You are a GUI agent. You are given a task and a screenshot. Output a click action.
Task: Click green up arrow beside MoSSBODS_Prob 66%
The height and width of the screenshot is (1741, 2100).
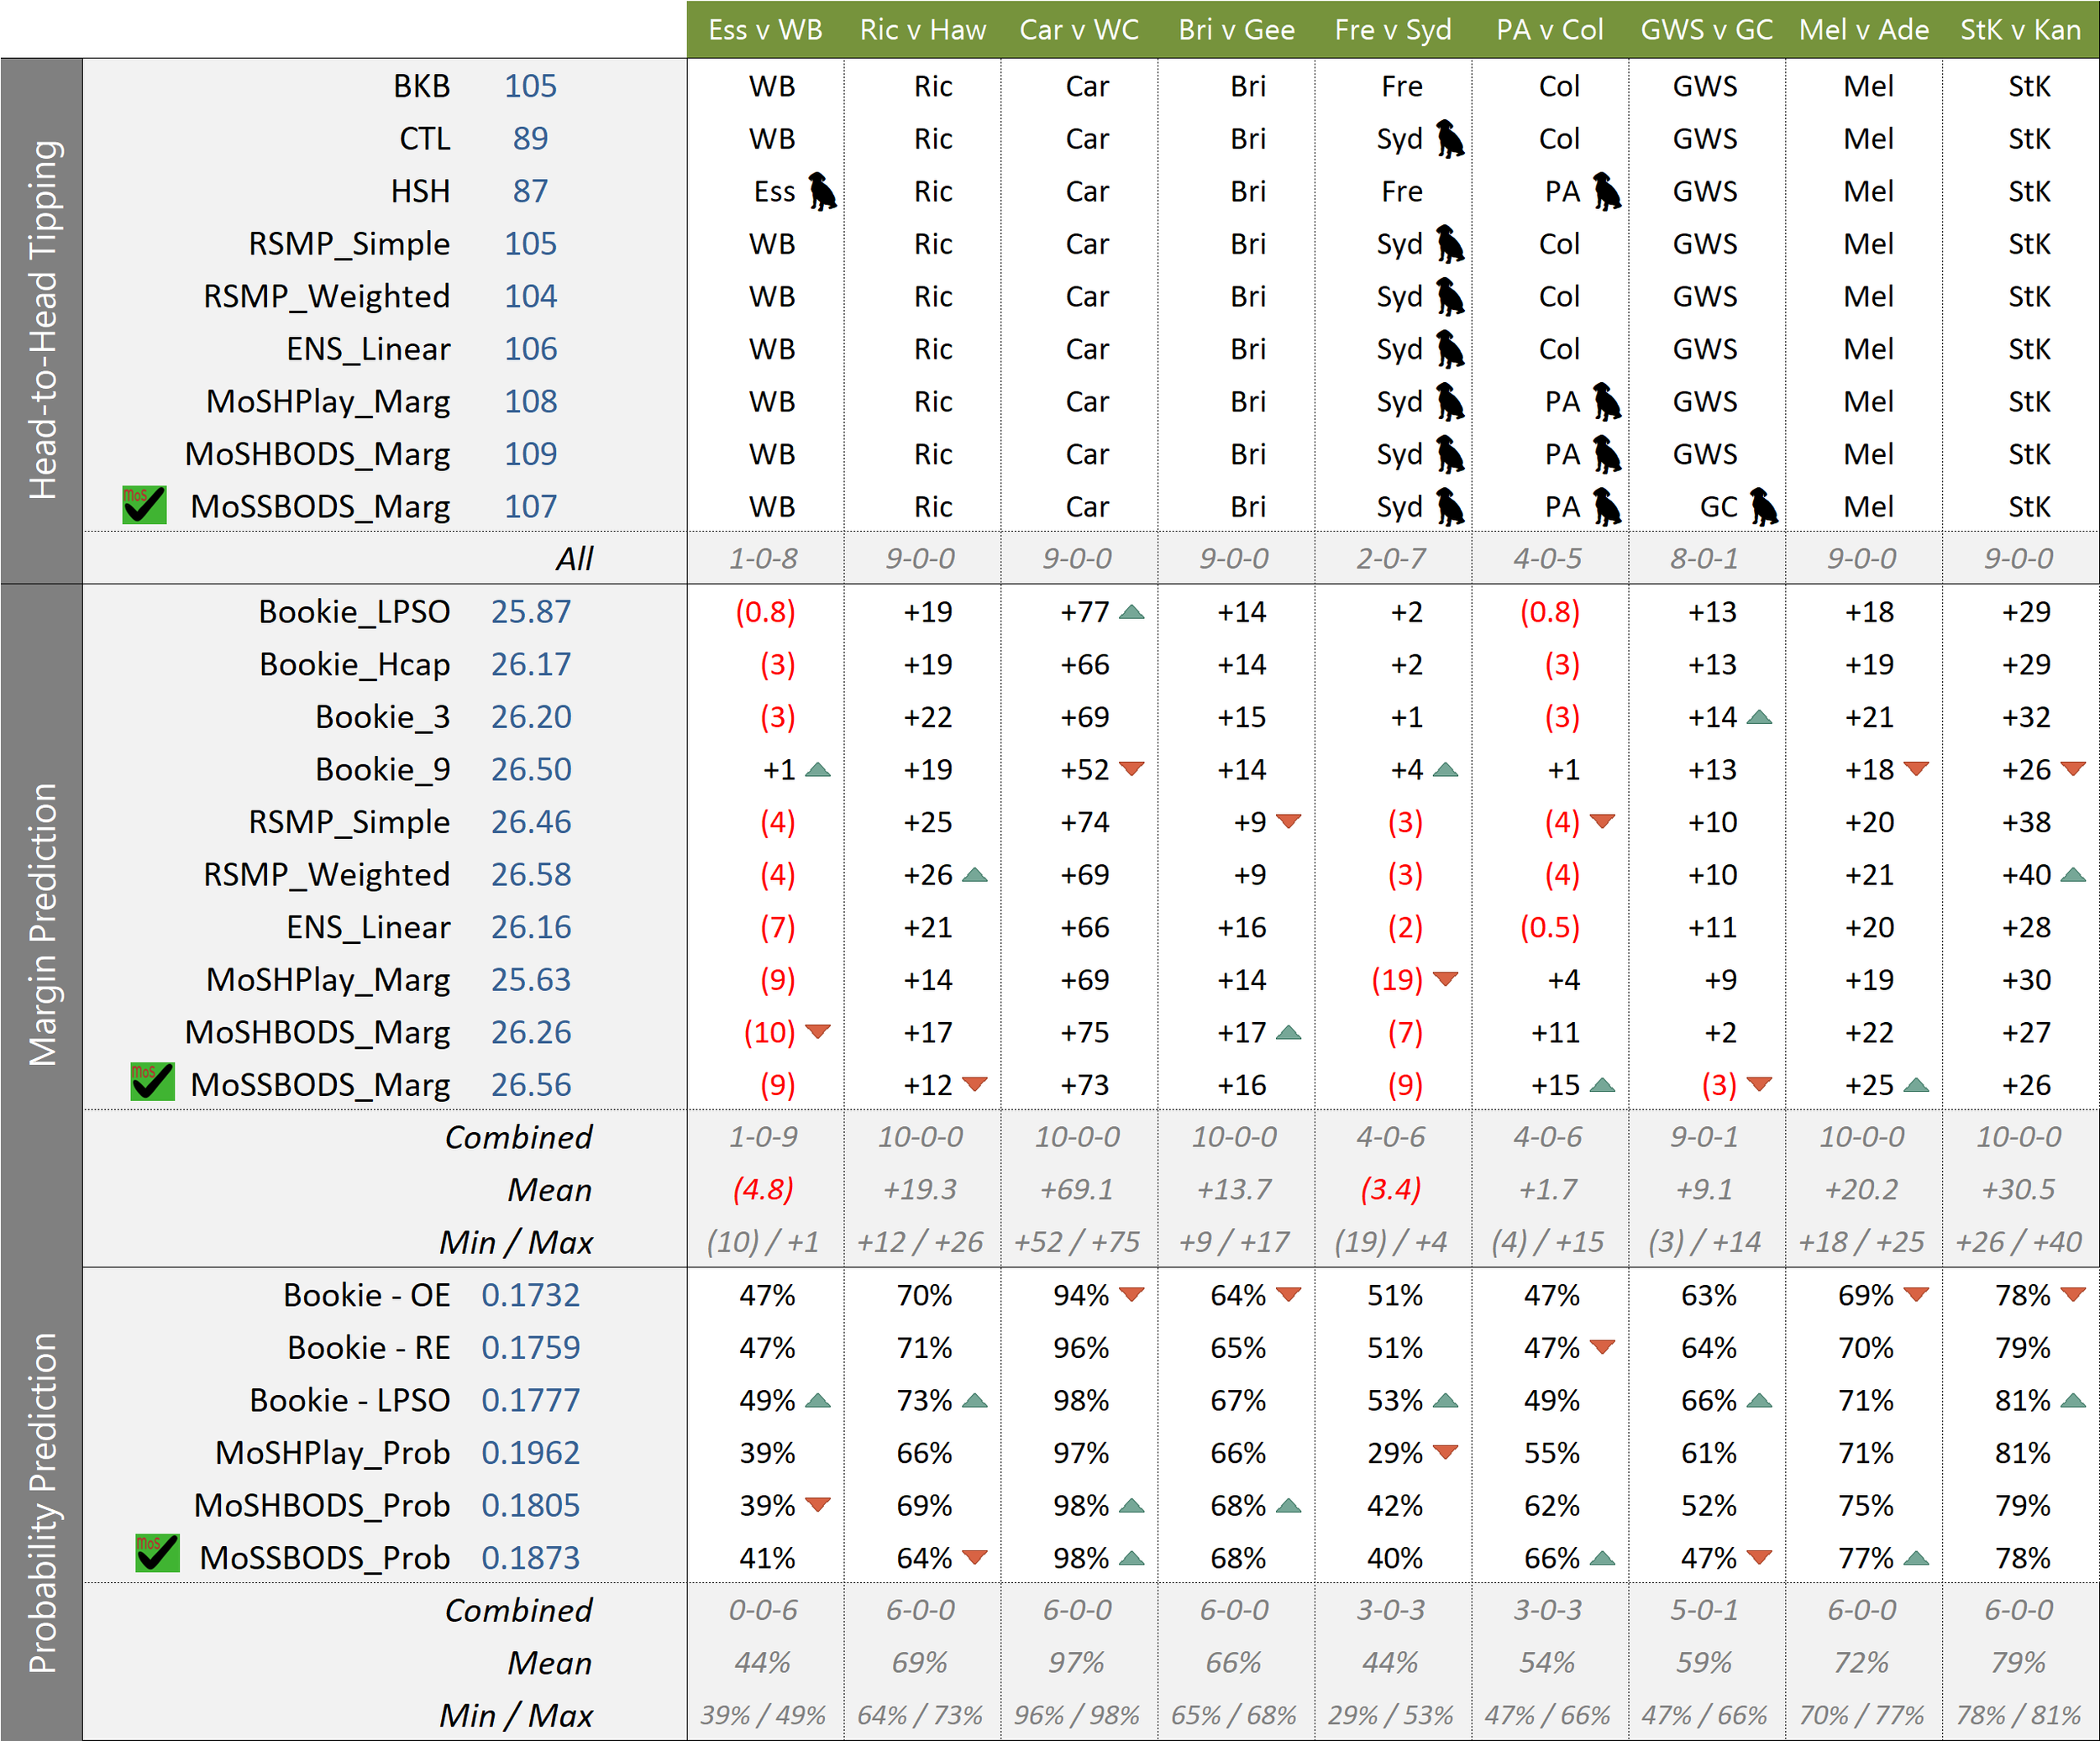pos(1602,1558)
